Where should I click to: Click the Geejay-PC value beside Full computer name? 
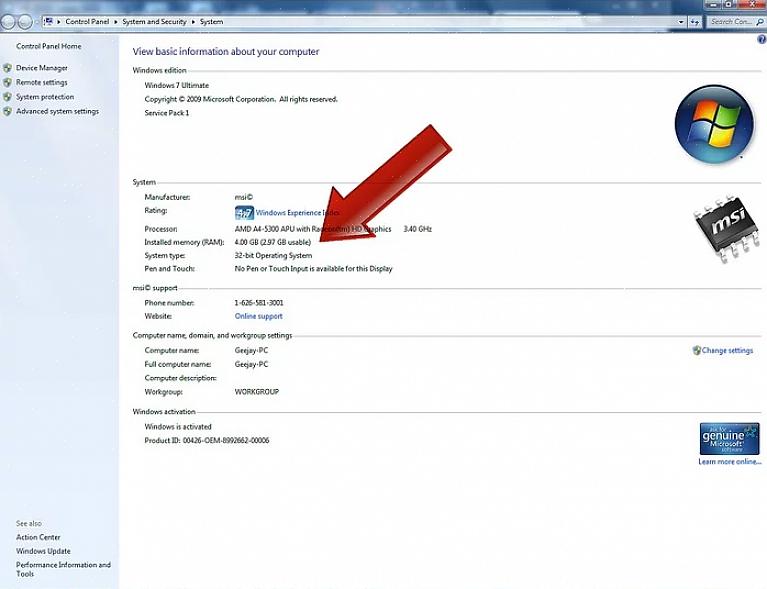pos(251,364)
